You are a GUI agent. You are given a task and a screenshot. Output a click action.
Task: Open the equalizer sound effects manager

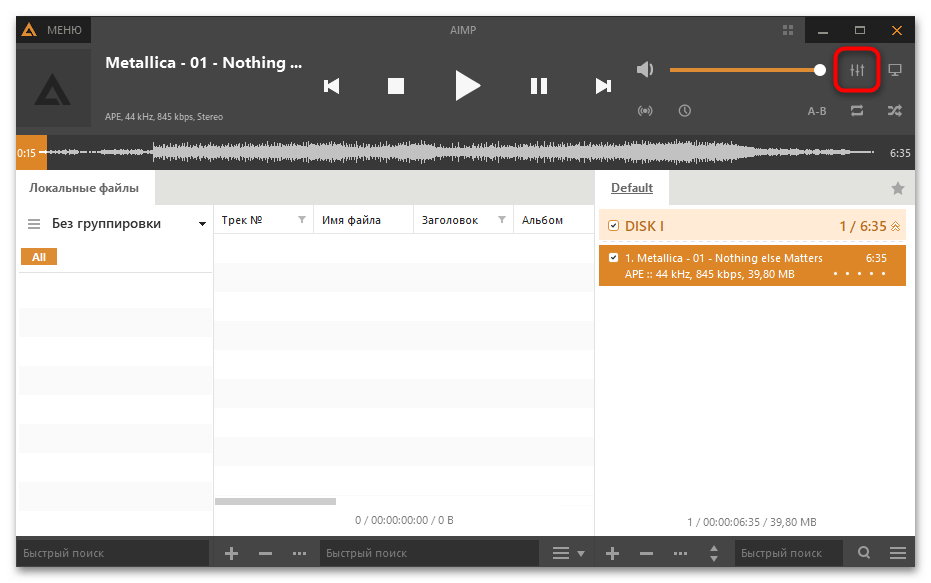coord(857,70)
